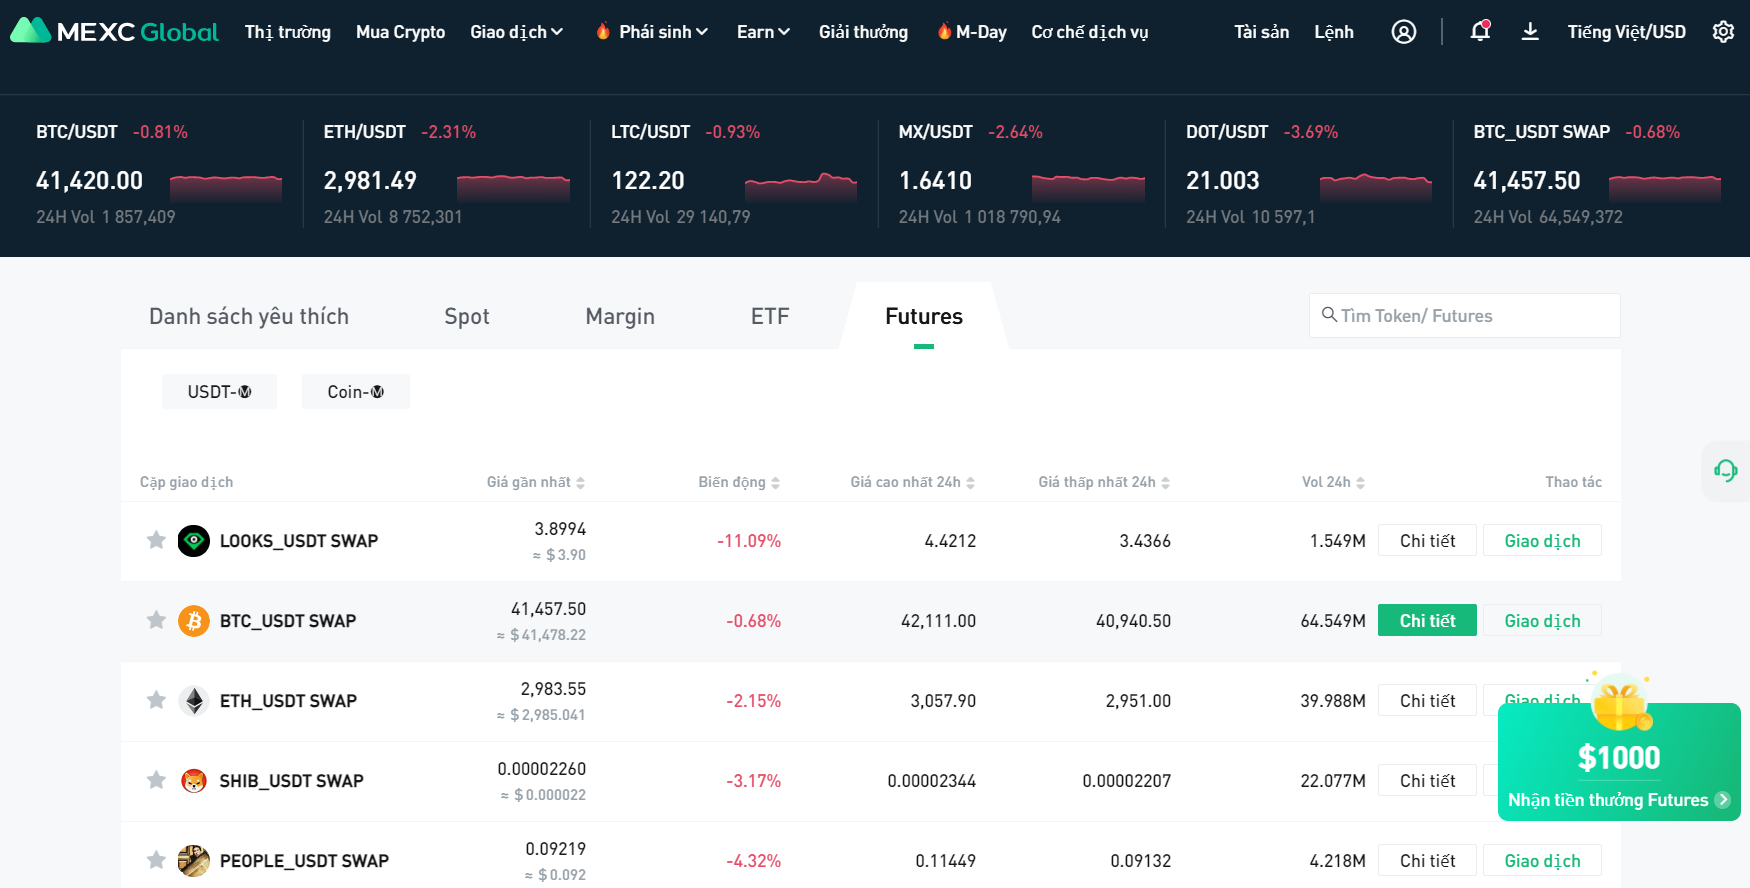
Task: Click the Bitcoin coin icon
Action: pyautogui.click(x=194, y=621)
